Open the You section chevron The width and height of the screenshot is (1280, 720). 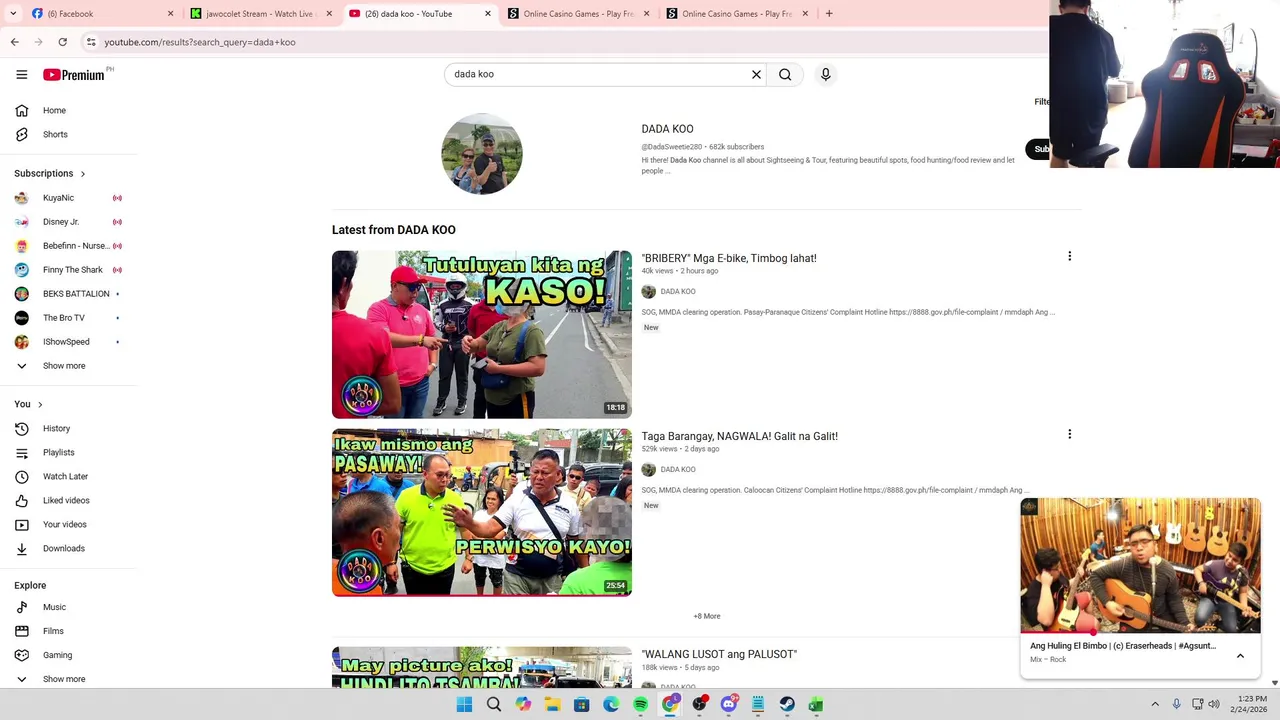40,405
